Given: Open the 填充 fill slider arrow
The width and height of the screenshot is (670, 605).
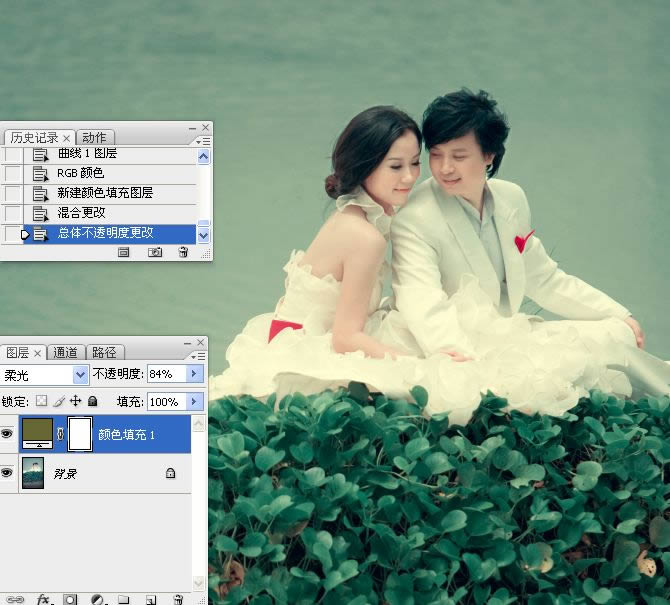Looking at the screenshot, I should [195, 401].
